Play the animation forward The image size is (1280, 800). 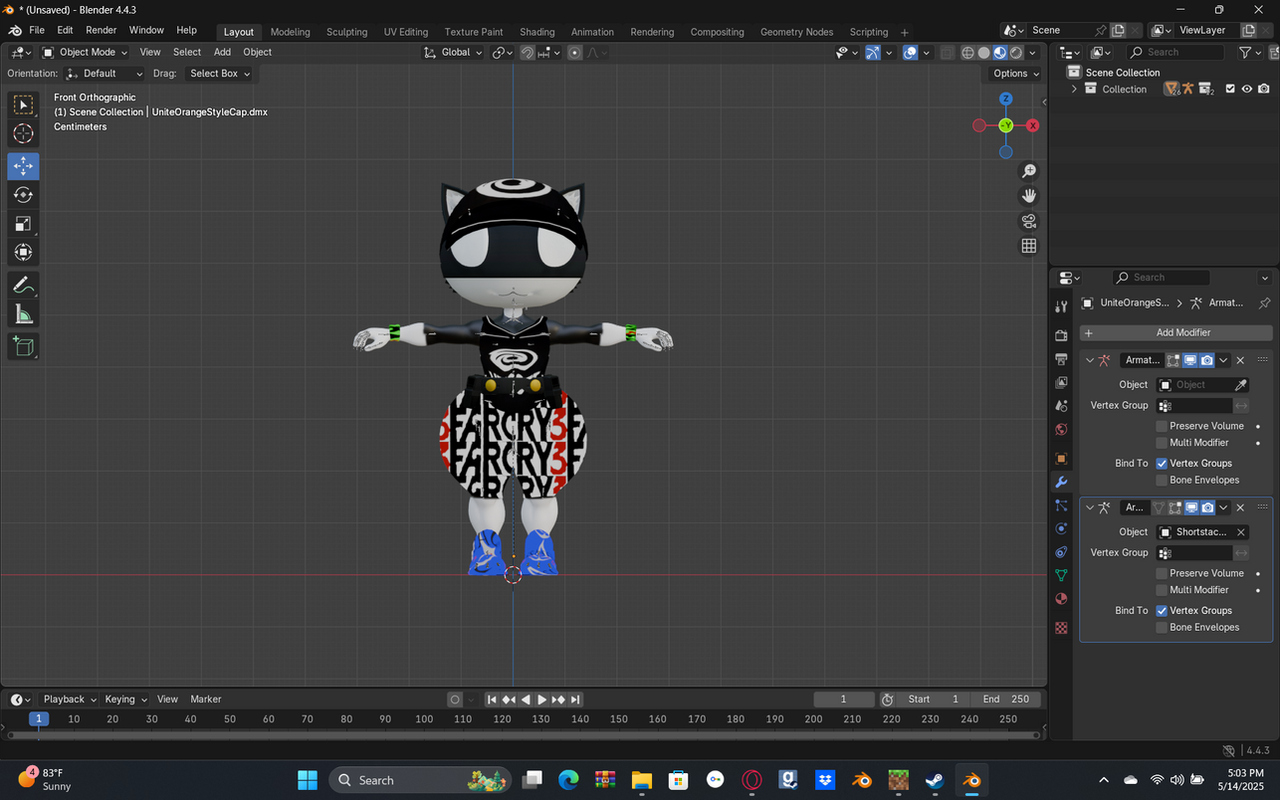click(x=542, y=699)
